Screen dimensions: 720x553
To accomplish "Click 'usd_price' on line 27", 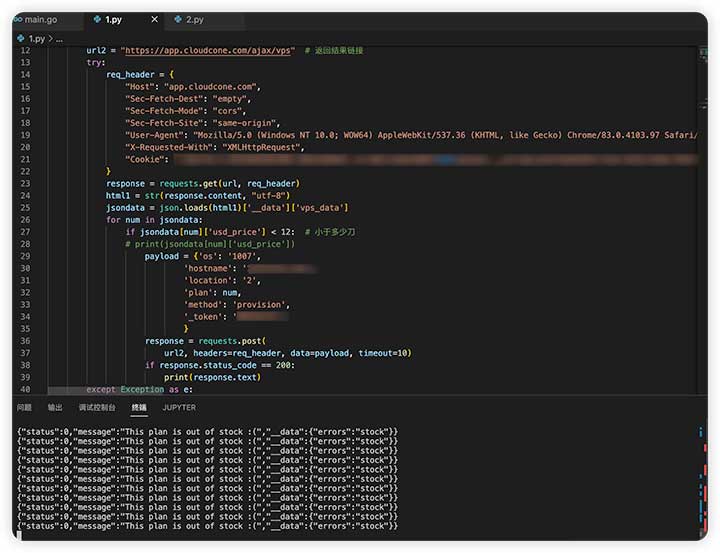I will point(236,232).
